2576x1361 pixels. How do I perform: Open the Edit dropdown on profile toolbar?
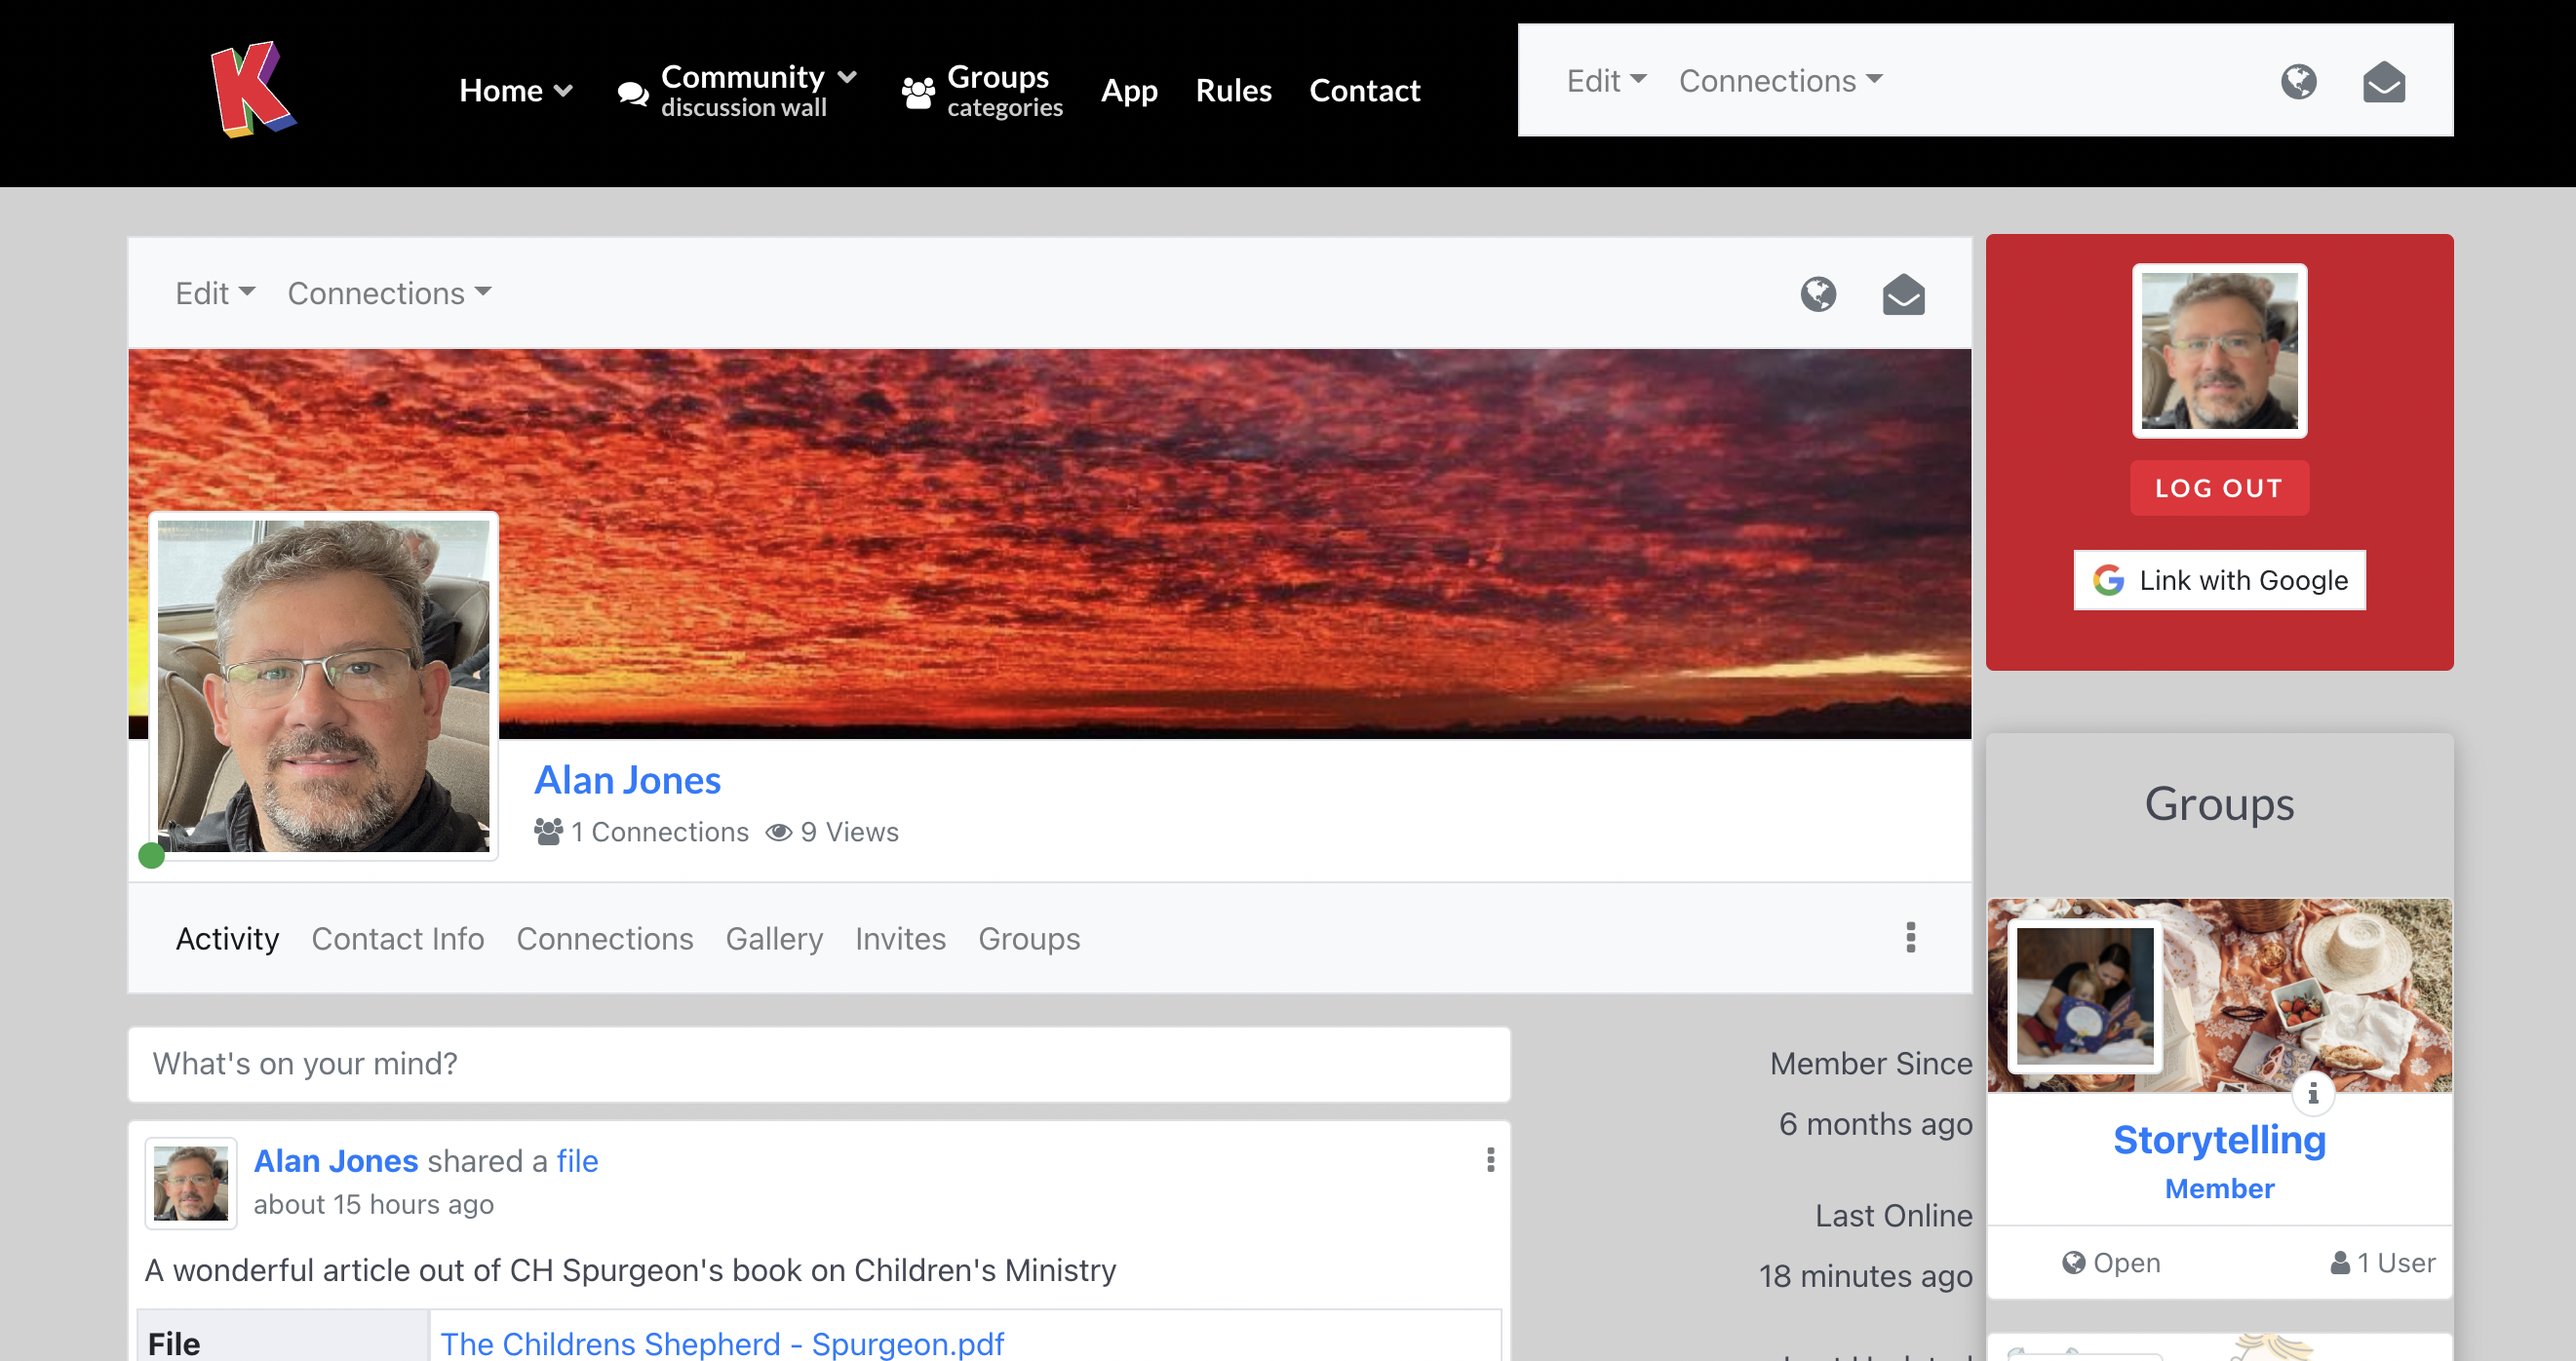click(x=214, y=293)
